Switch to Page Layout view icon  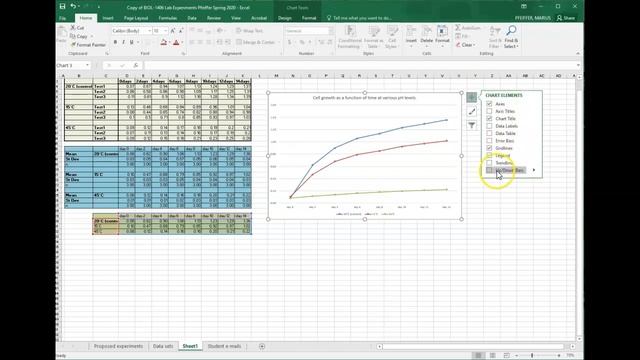click(x=493, y=356)
